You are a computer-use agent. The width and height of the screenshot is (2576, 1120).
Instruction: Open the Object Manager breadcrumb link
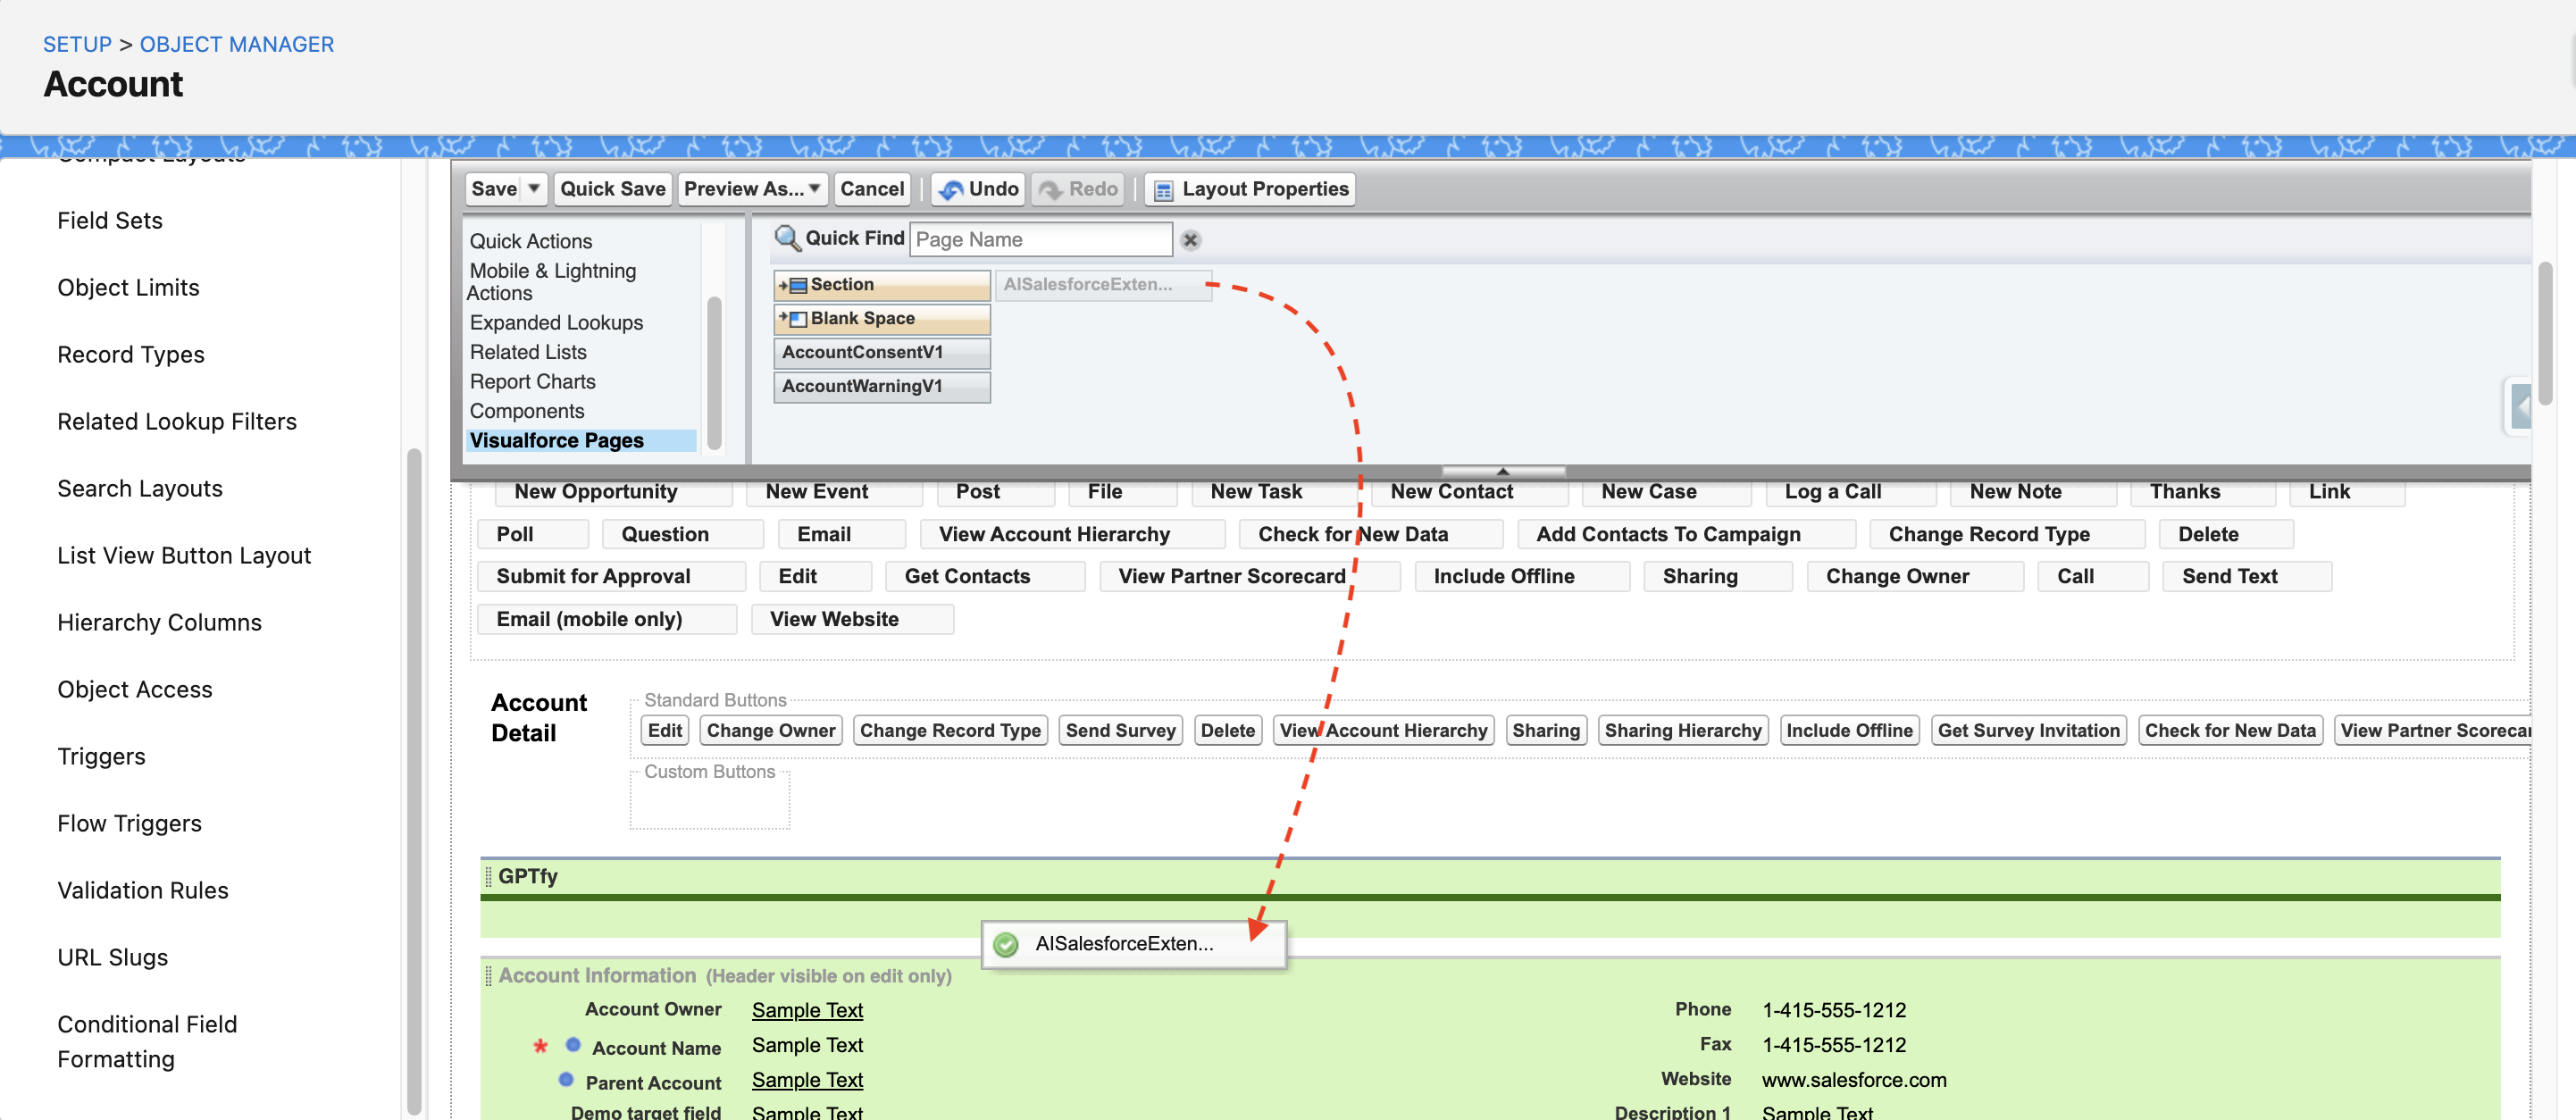coord(237,44)
